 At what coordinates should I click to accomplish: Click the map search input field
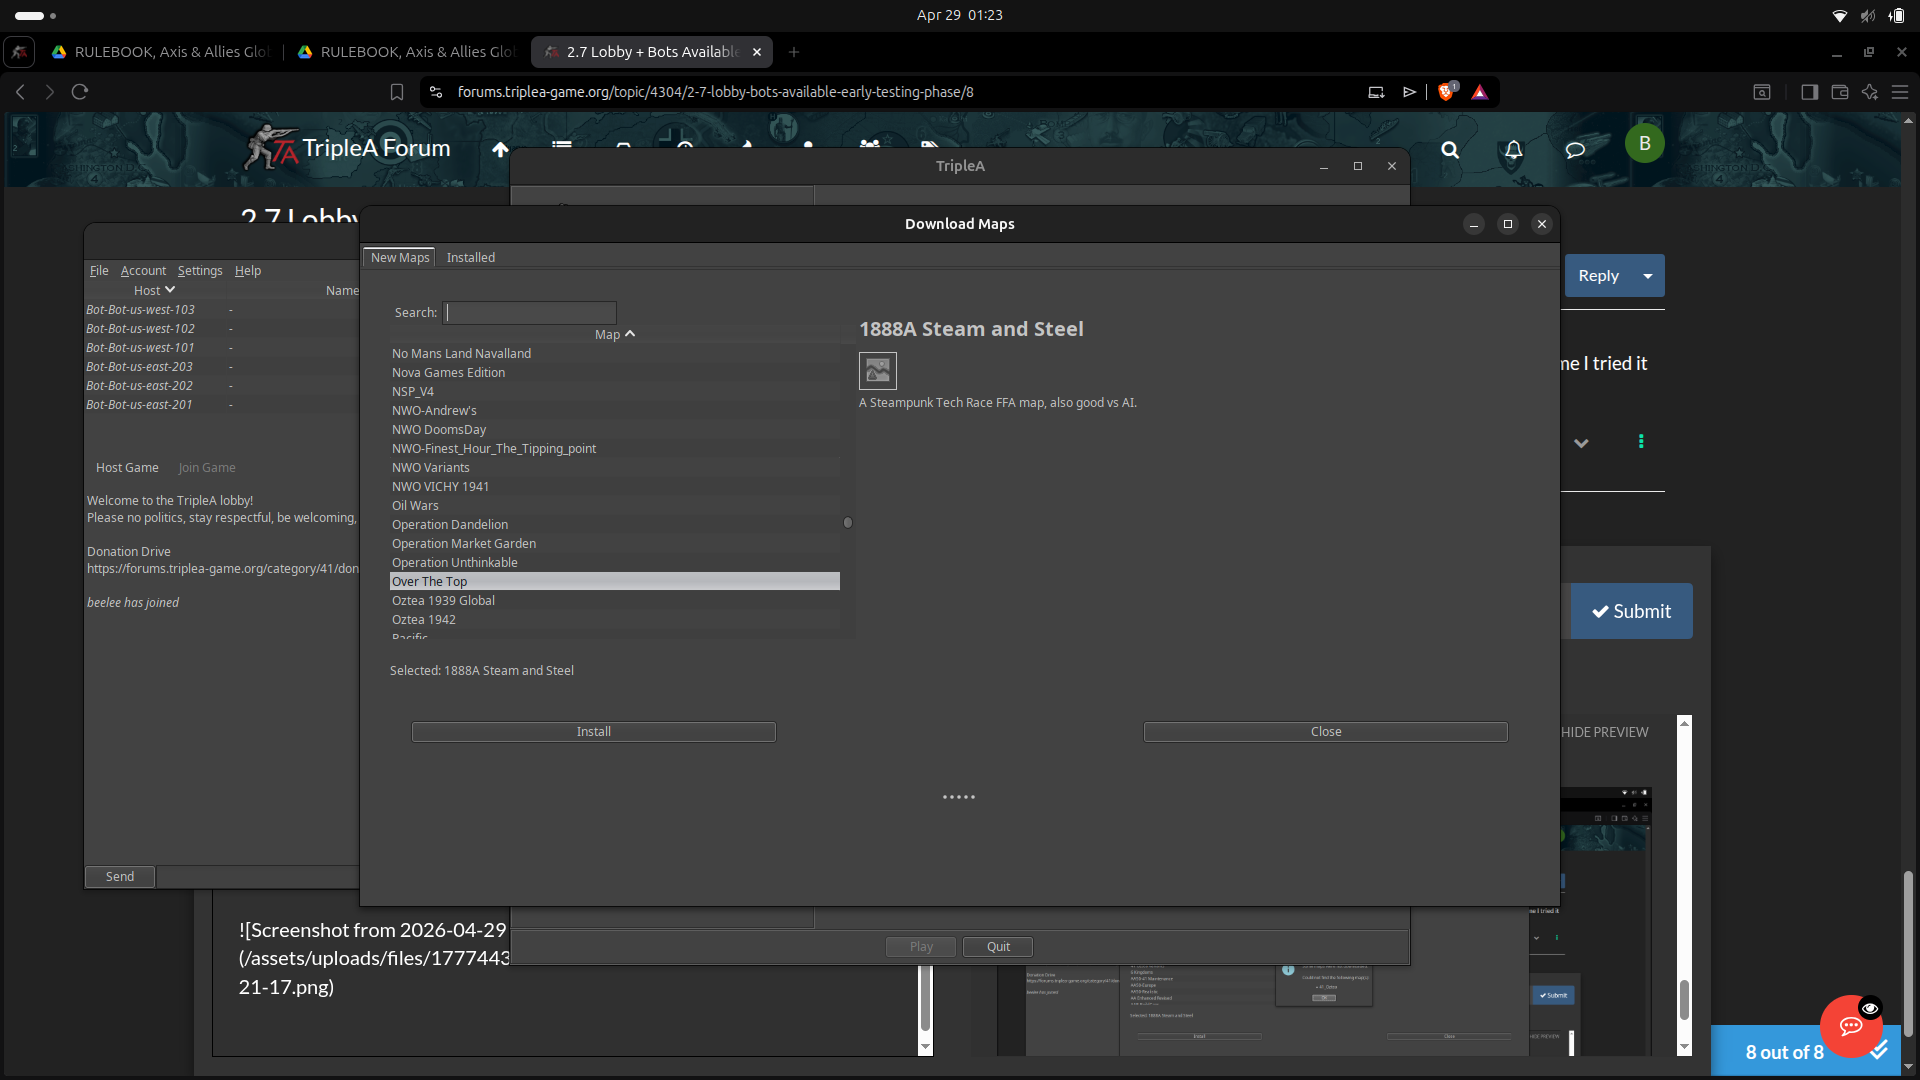pos(530,312)
